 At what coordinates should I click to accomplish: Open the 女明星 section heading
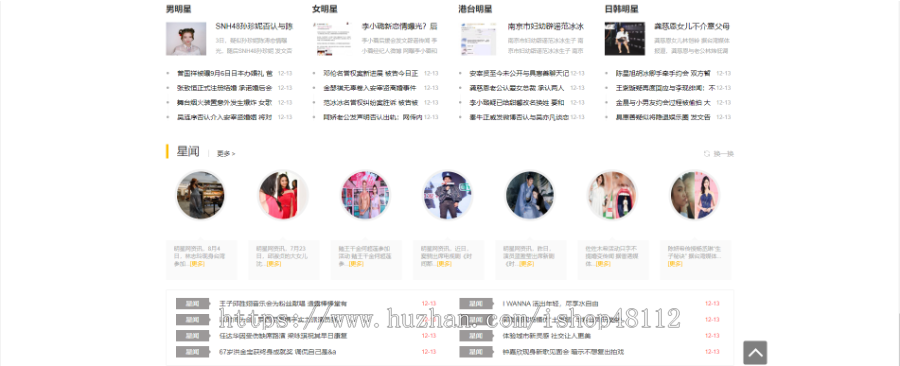click(x=325, y=9)
